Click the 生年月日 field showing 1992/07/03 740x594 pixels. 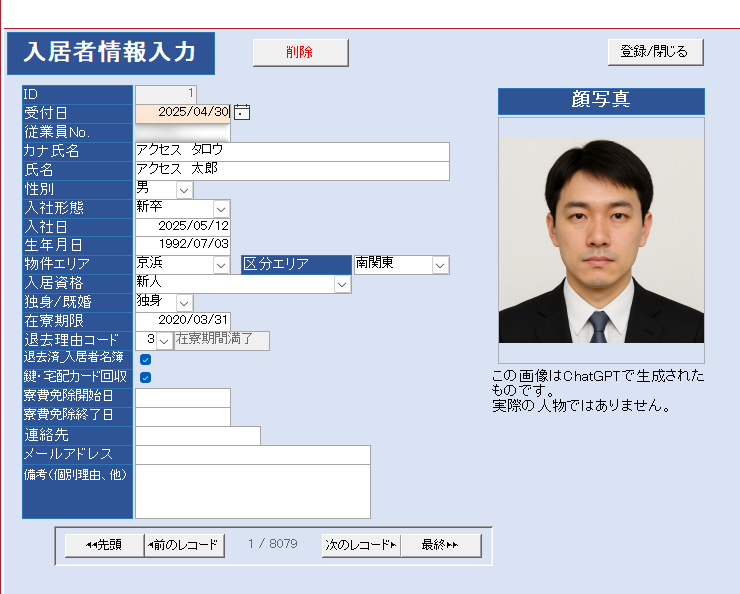(183, 245)
